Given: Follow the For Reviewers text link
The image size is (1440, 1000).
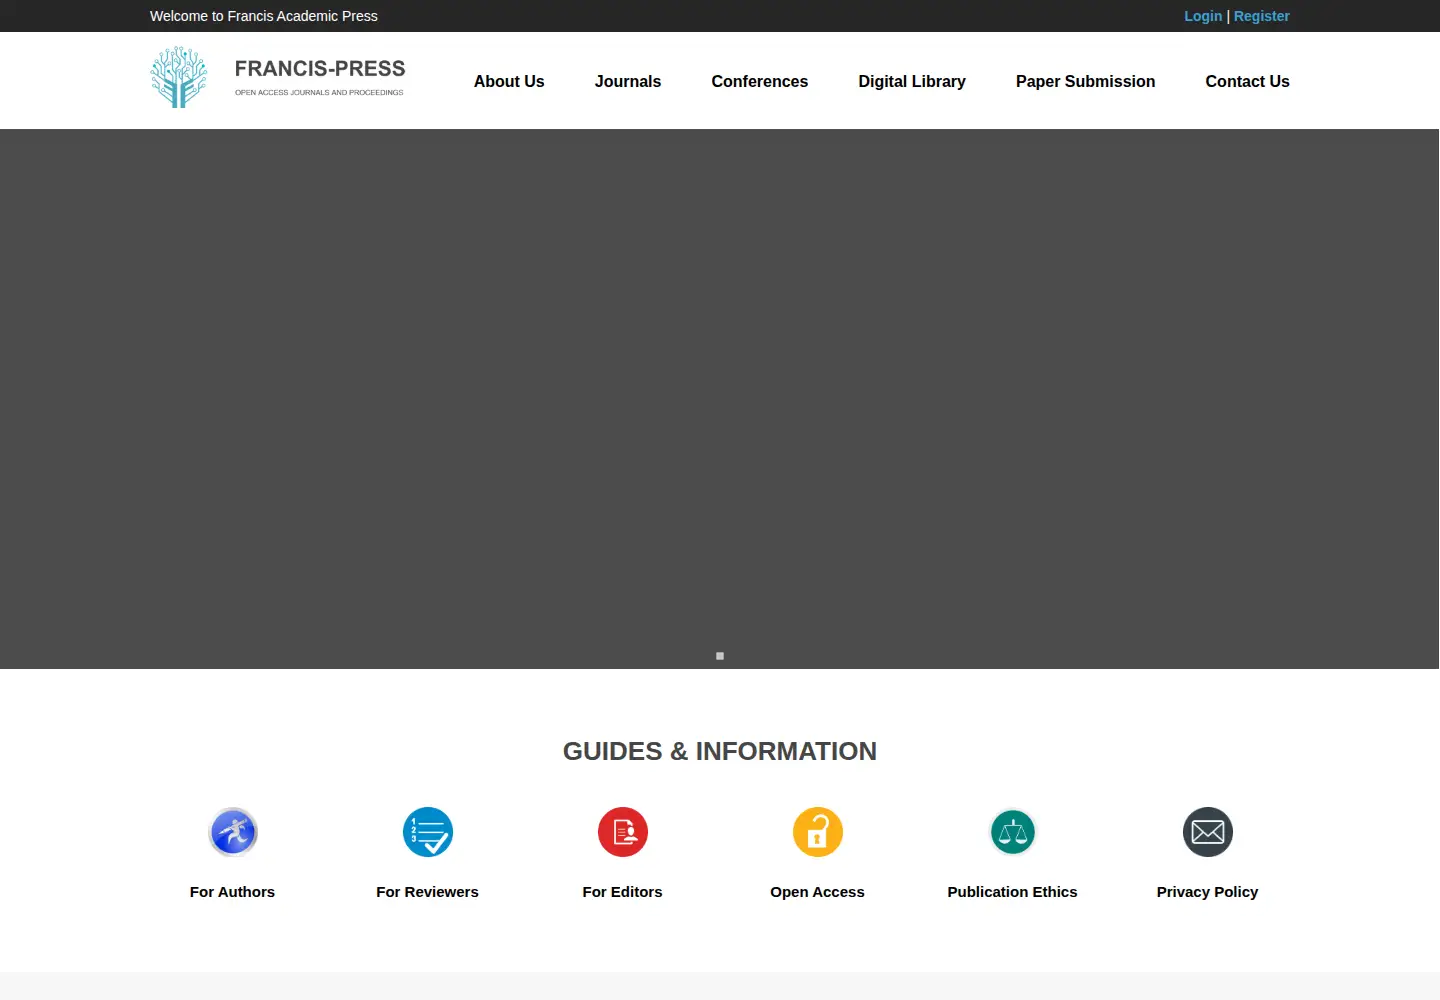Looking at the screenshot, I should point(428,892).
